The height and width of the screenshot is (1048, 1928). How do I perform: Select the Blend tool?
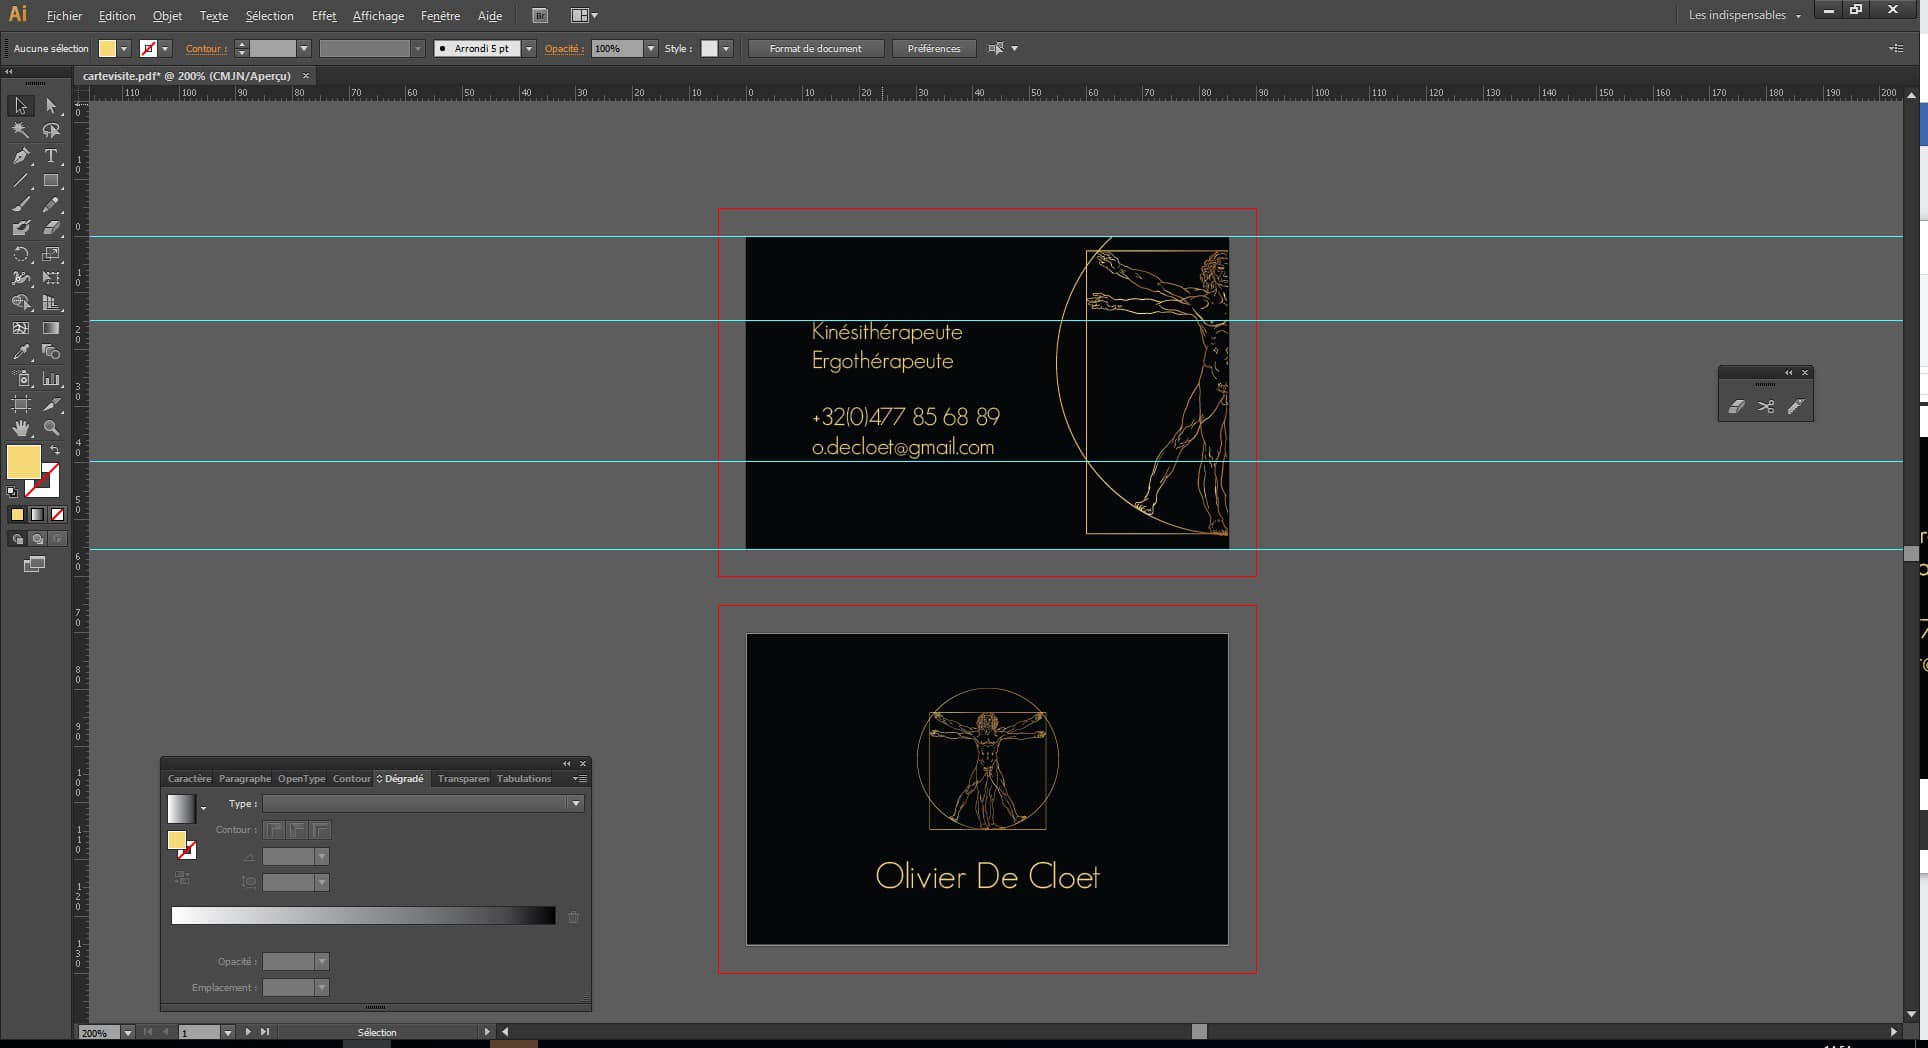(51, 353)
